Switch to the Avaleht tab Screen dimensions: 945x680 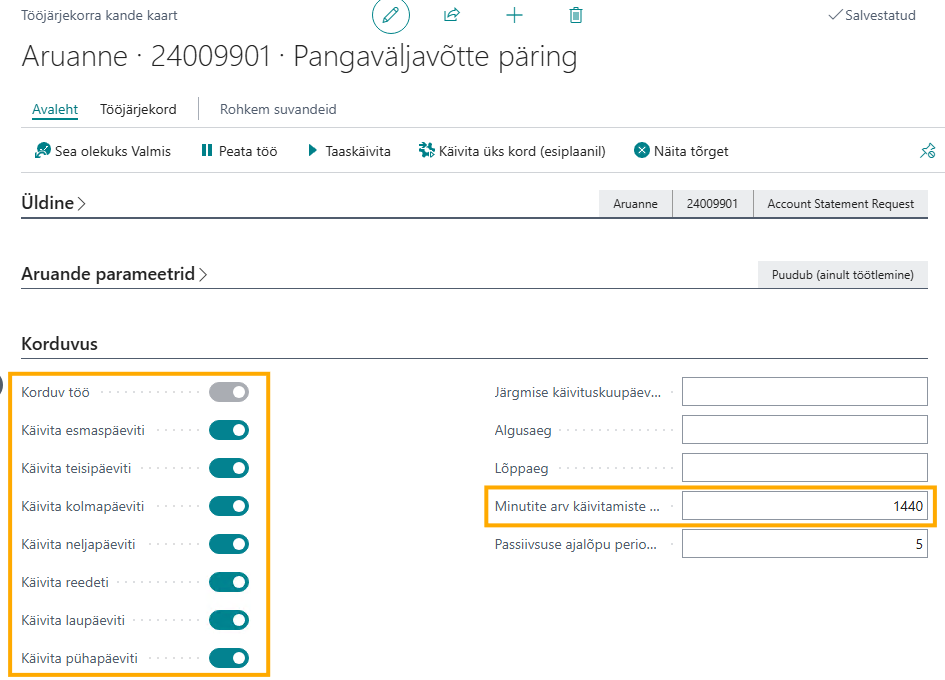click(x=55, y=109)
